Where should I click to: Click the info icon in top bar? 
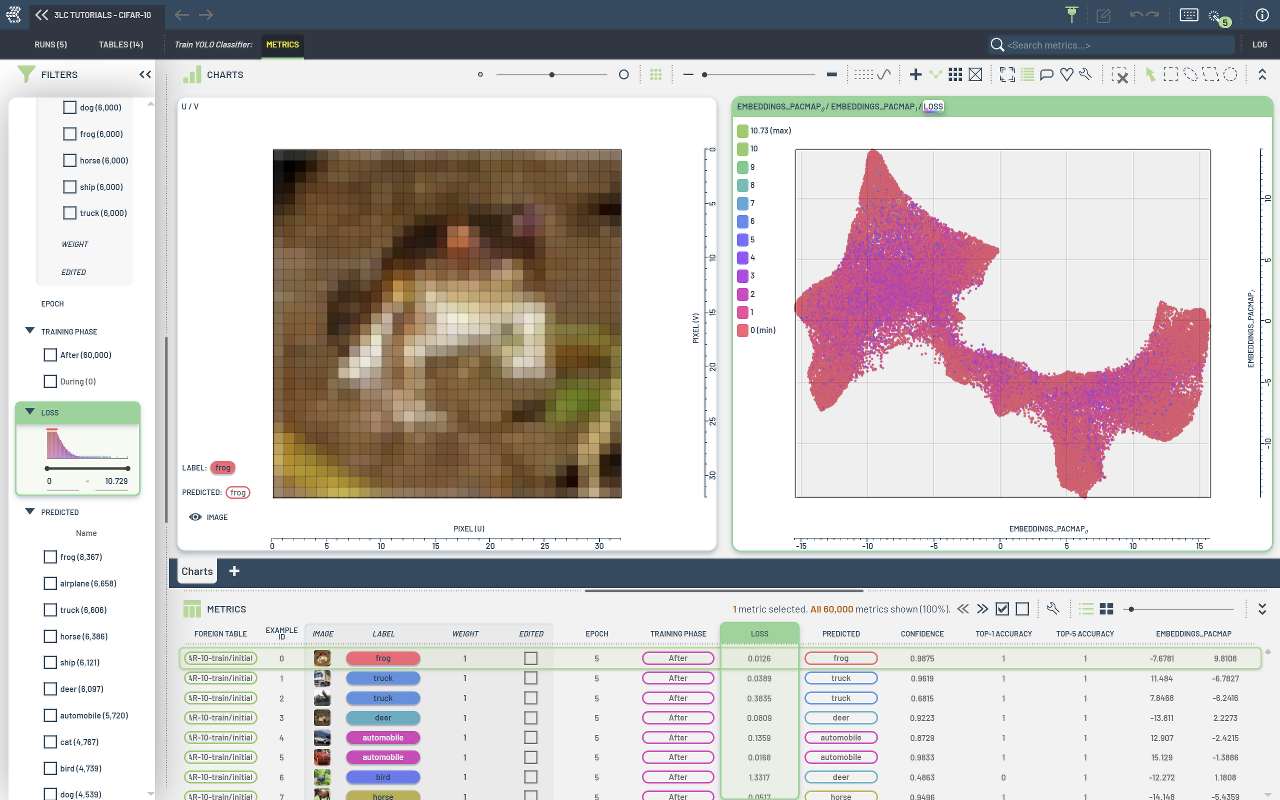pyautogui.click(x=1262, y=15)
